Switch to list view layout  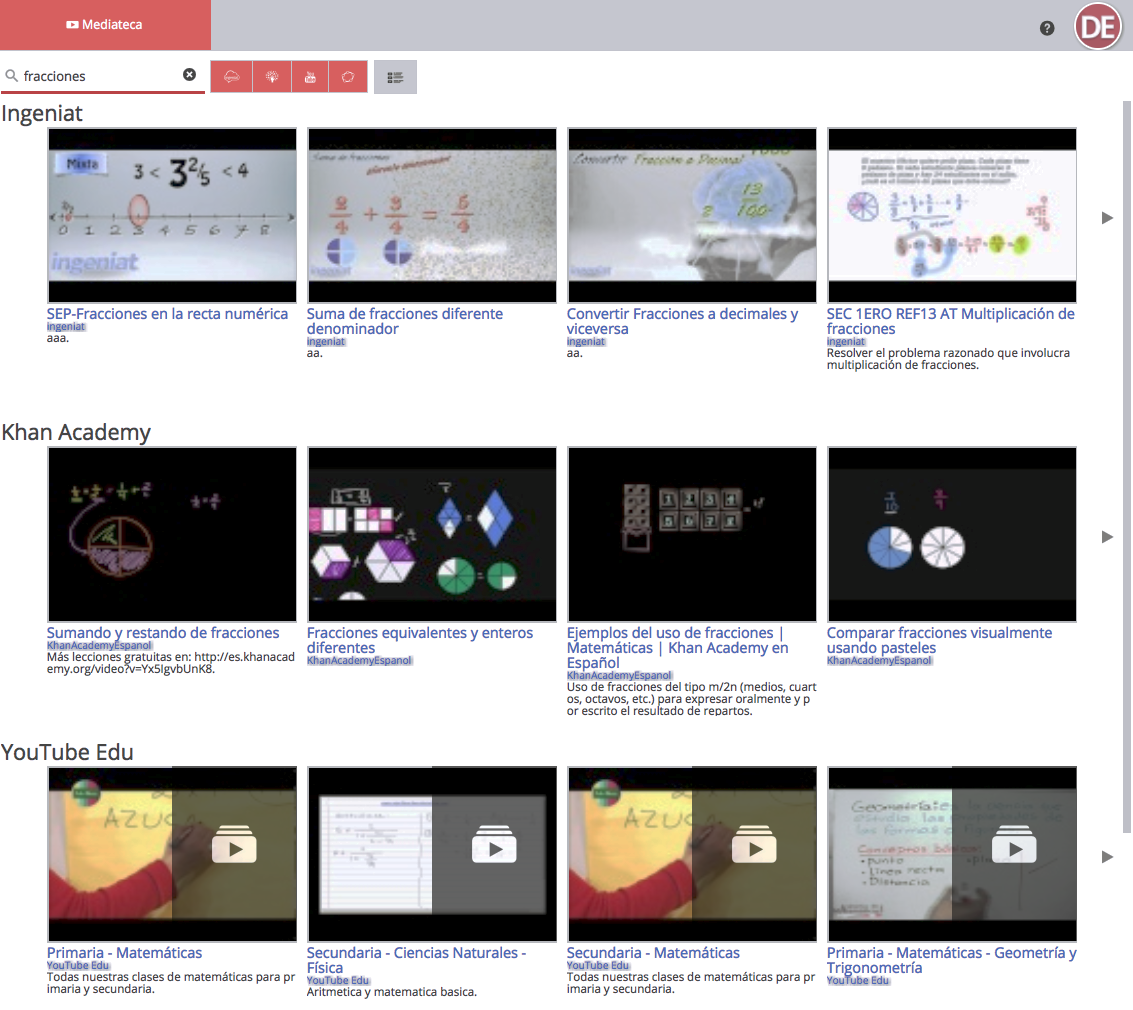tap(395, 77)
